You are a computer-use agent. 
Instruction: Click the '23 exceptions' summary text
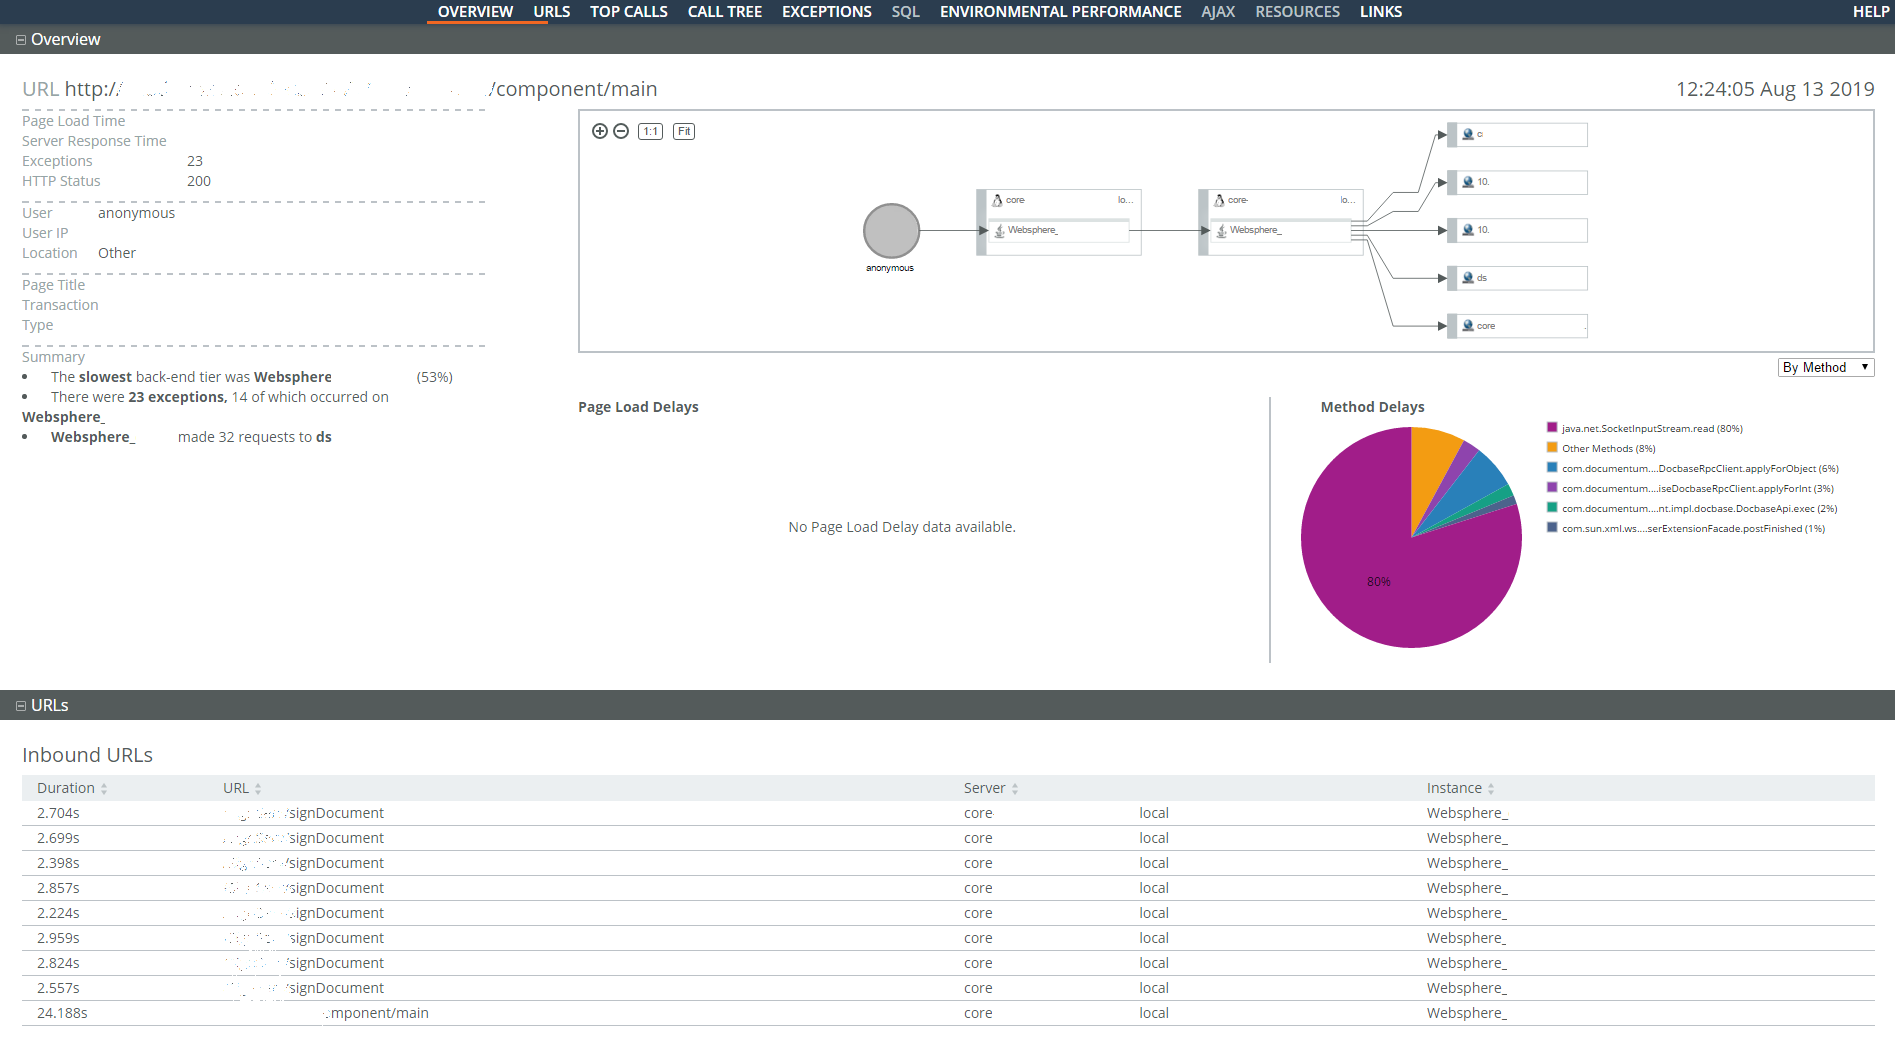coord(177,398)
